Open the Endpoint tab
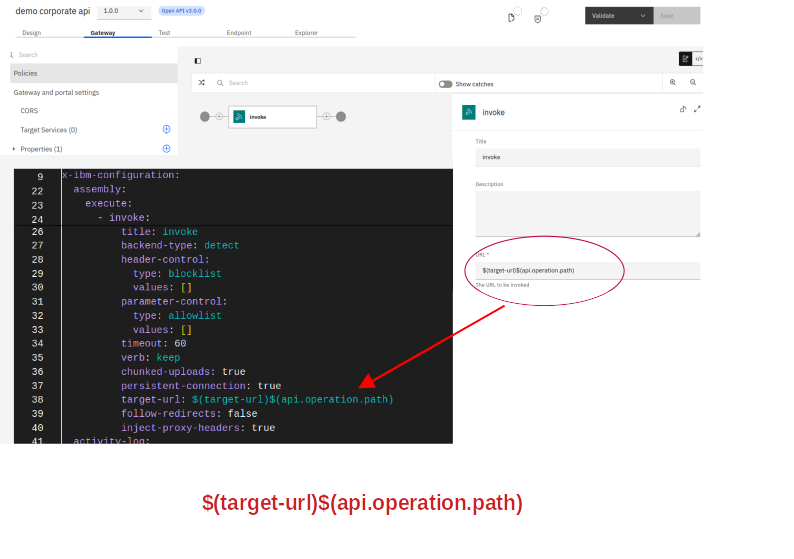Image resolution: width=794 pixels, height=559 pixels. (x=239, y=33)
